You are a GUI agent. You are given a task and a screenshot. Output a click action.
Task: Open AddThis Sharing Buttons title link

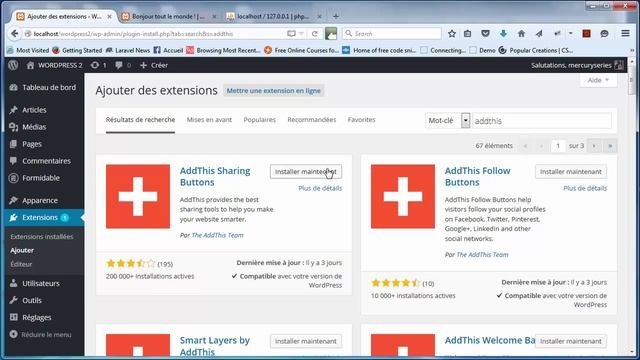click(215, 177)
